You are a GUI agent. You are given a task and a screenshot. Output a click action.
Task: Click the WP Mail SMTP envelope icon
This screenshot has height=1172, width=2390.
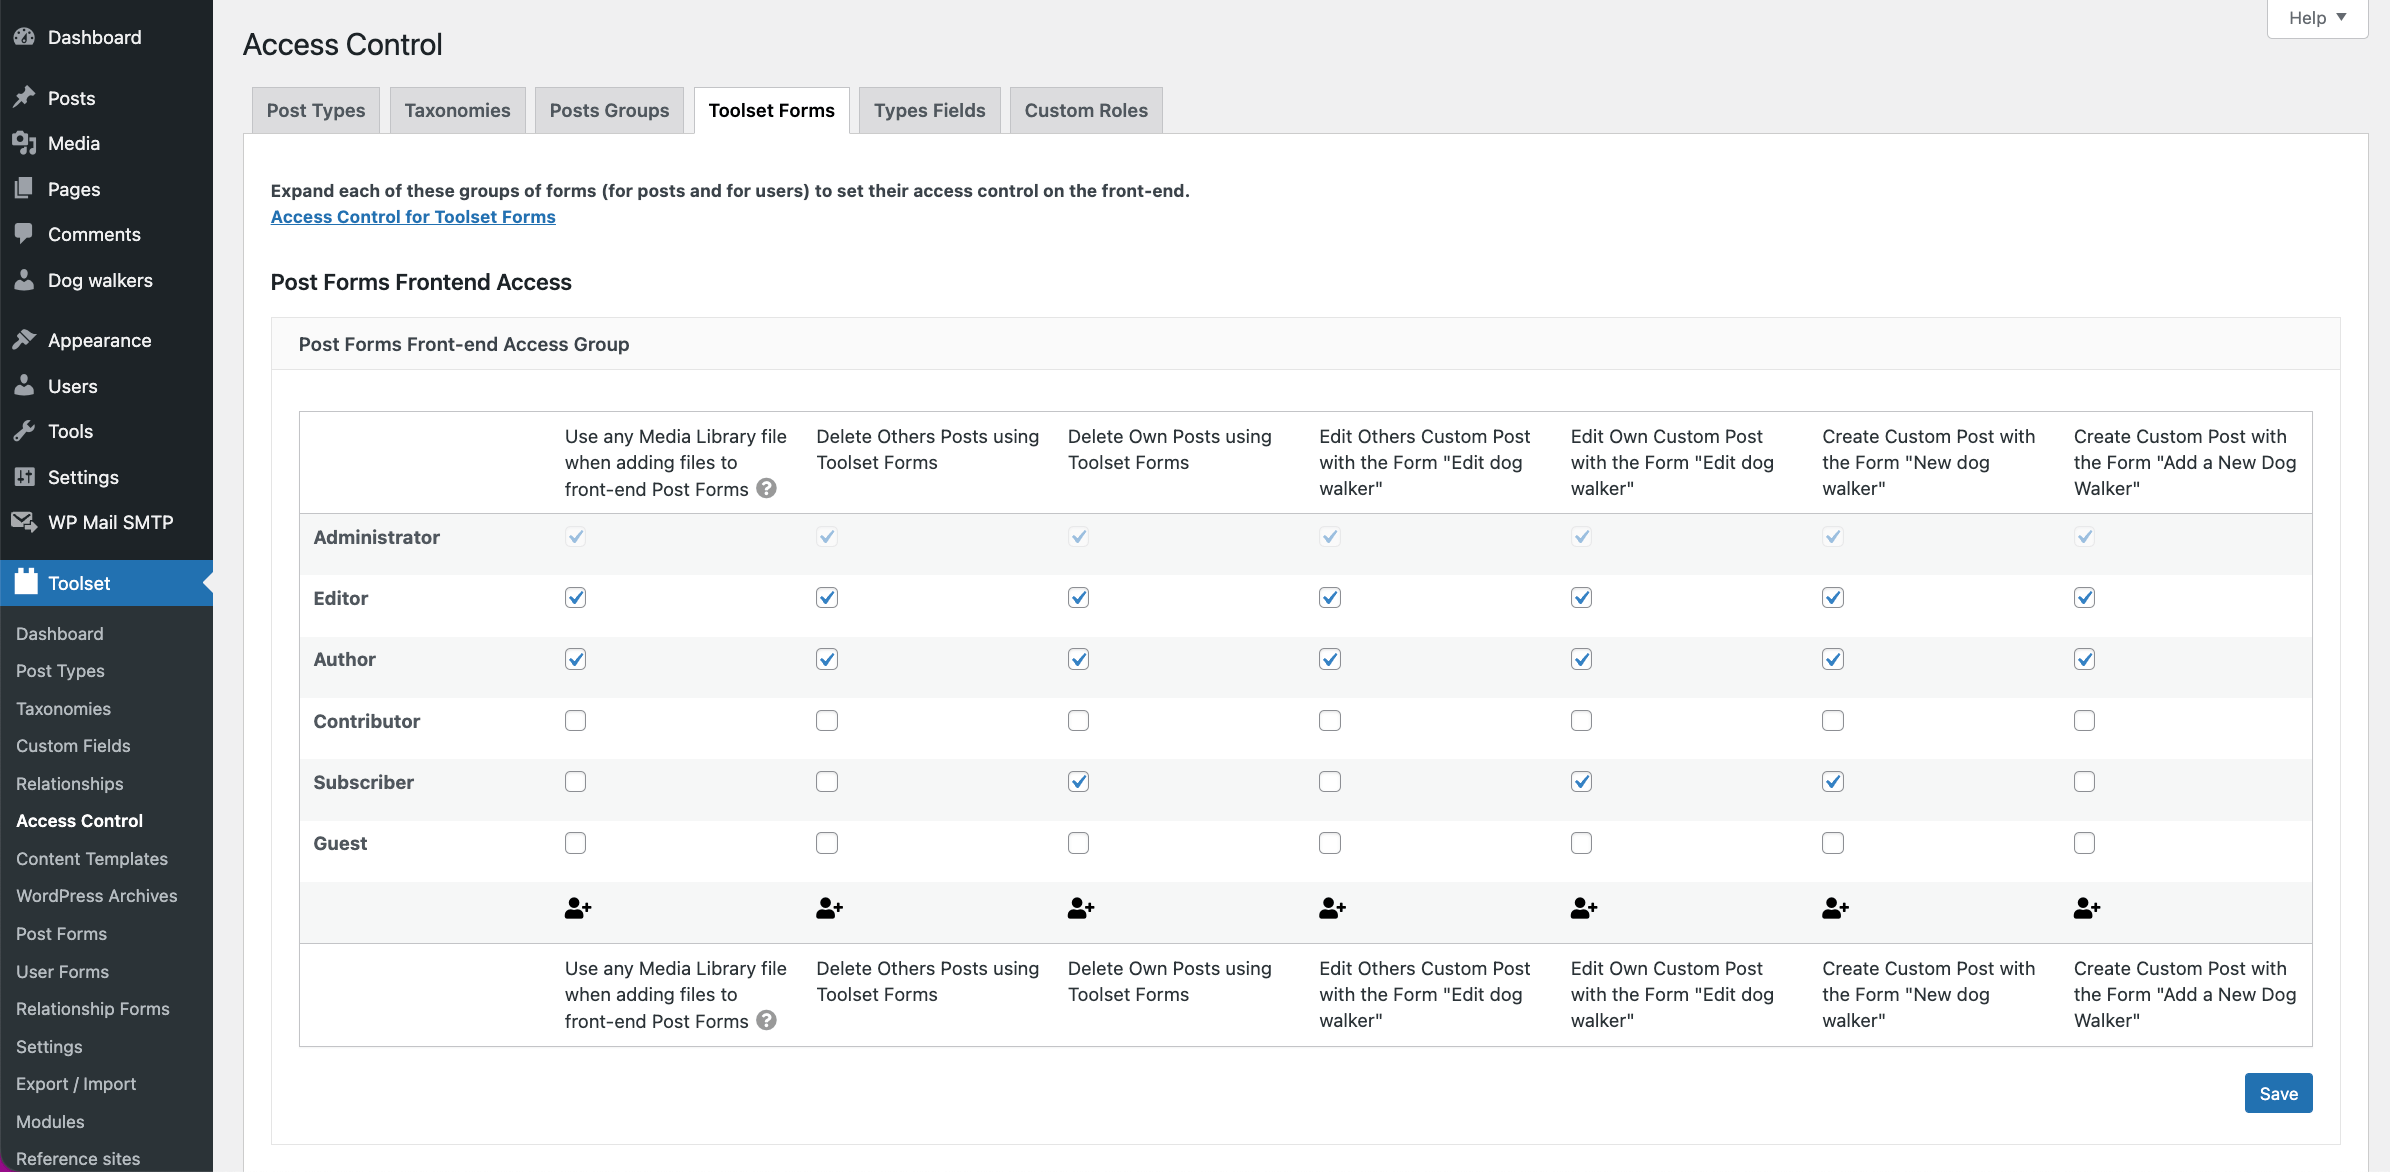click(25, 522)
